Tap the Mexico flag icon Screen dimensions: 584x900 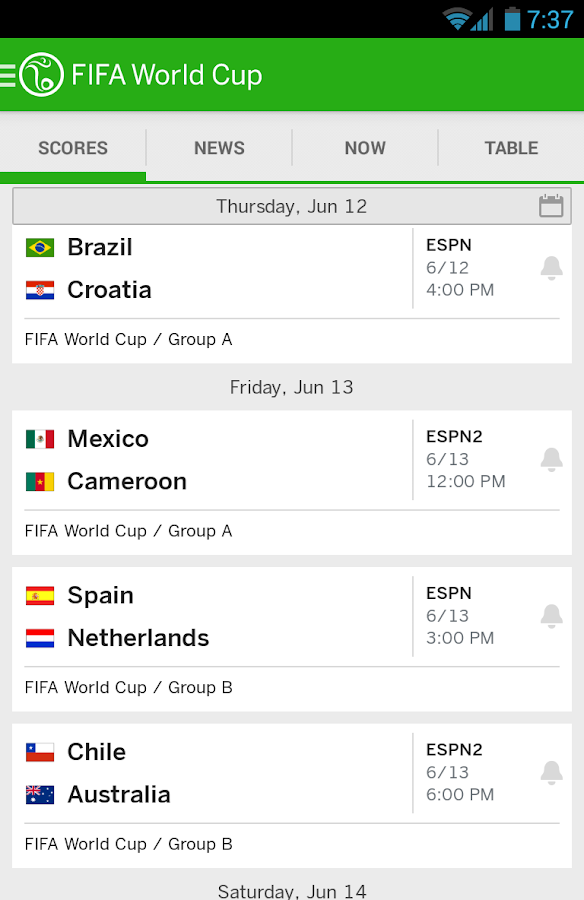pos(40,440)
